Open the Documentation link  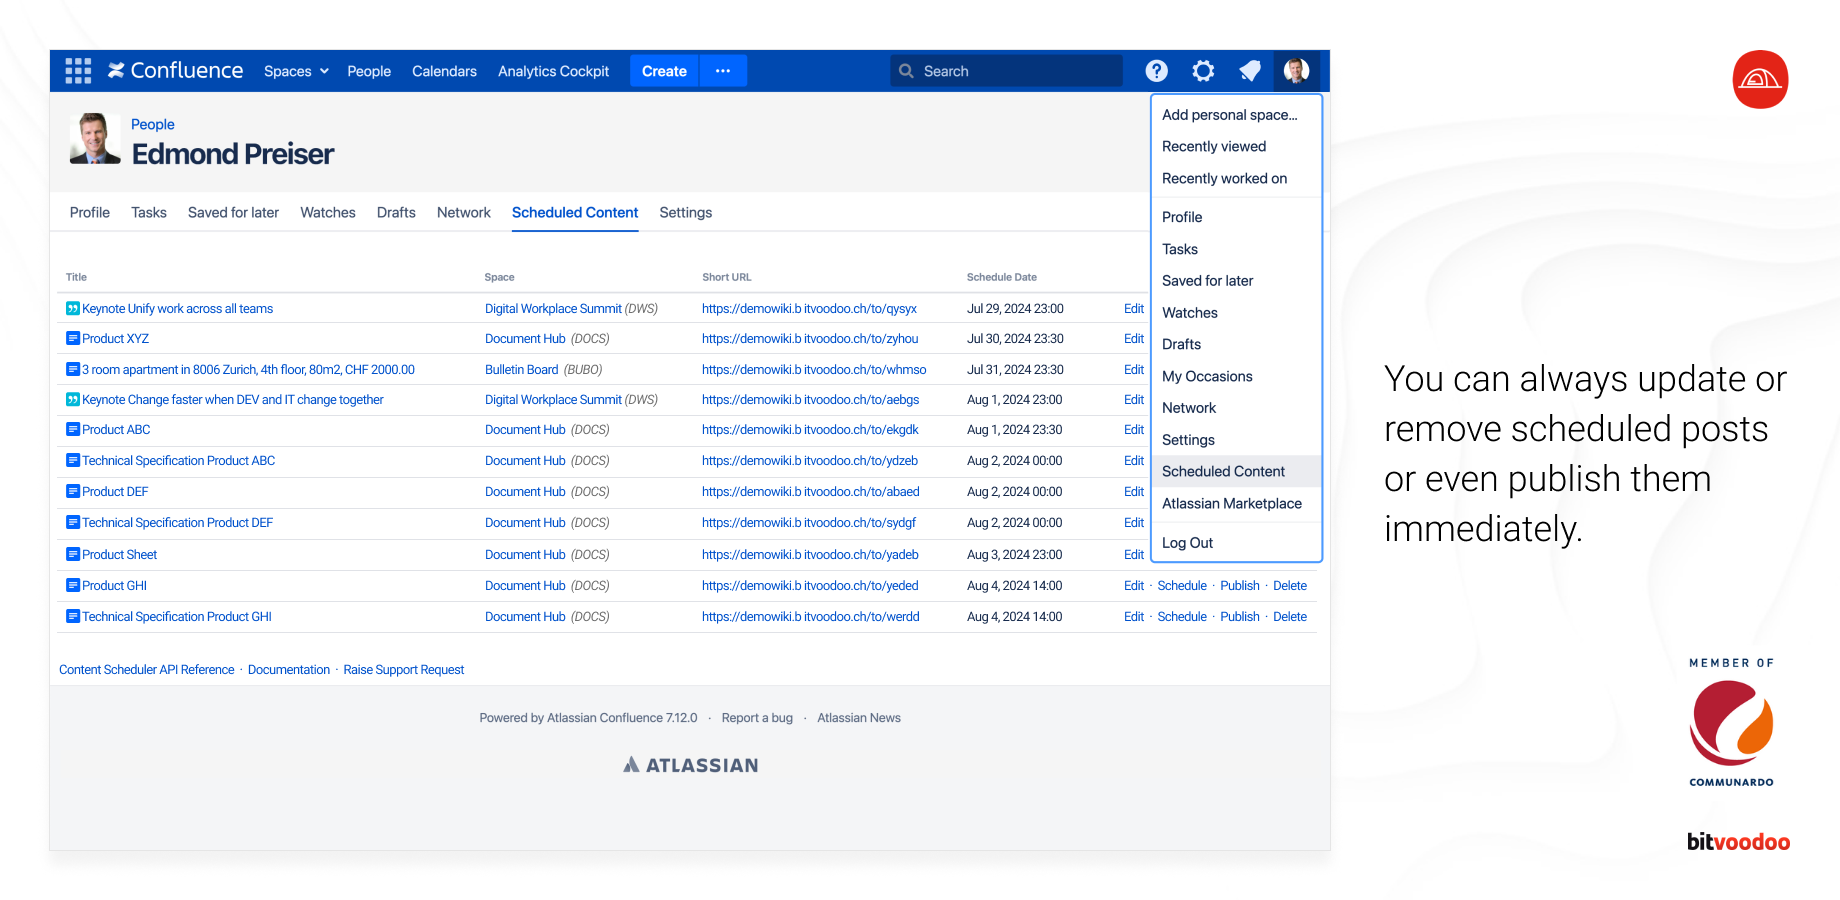pyautogui.click(x=289, y=670)
